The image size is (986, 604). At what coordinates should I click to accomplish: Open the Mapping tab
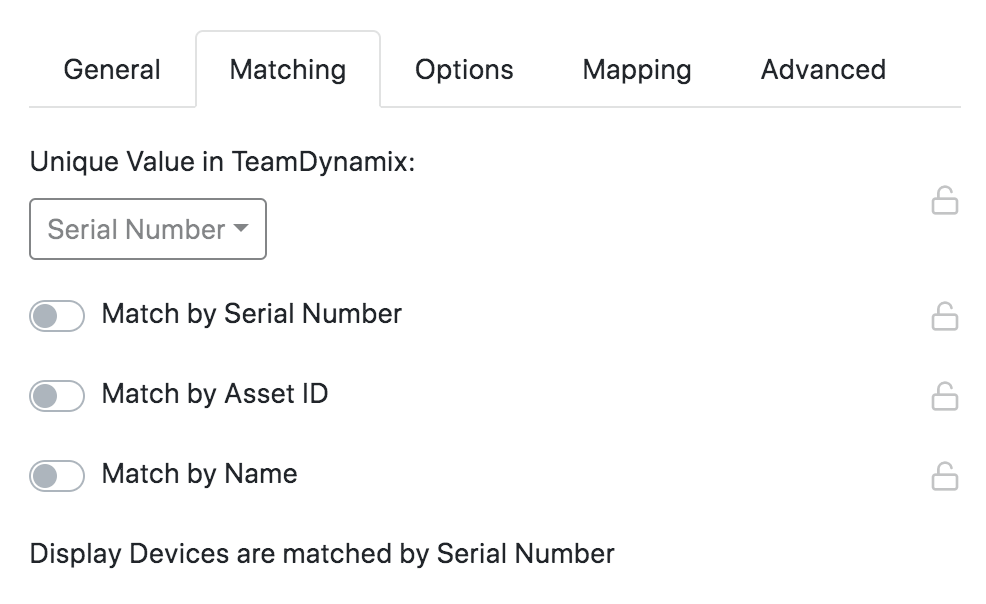(637, 69)
